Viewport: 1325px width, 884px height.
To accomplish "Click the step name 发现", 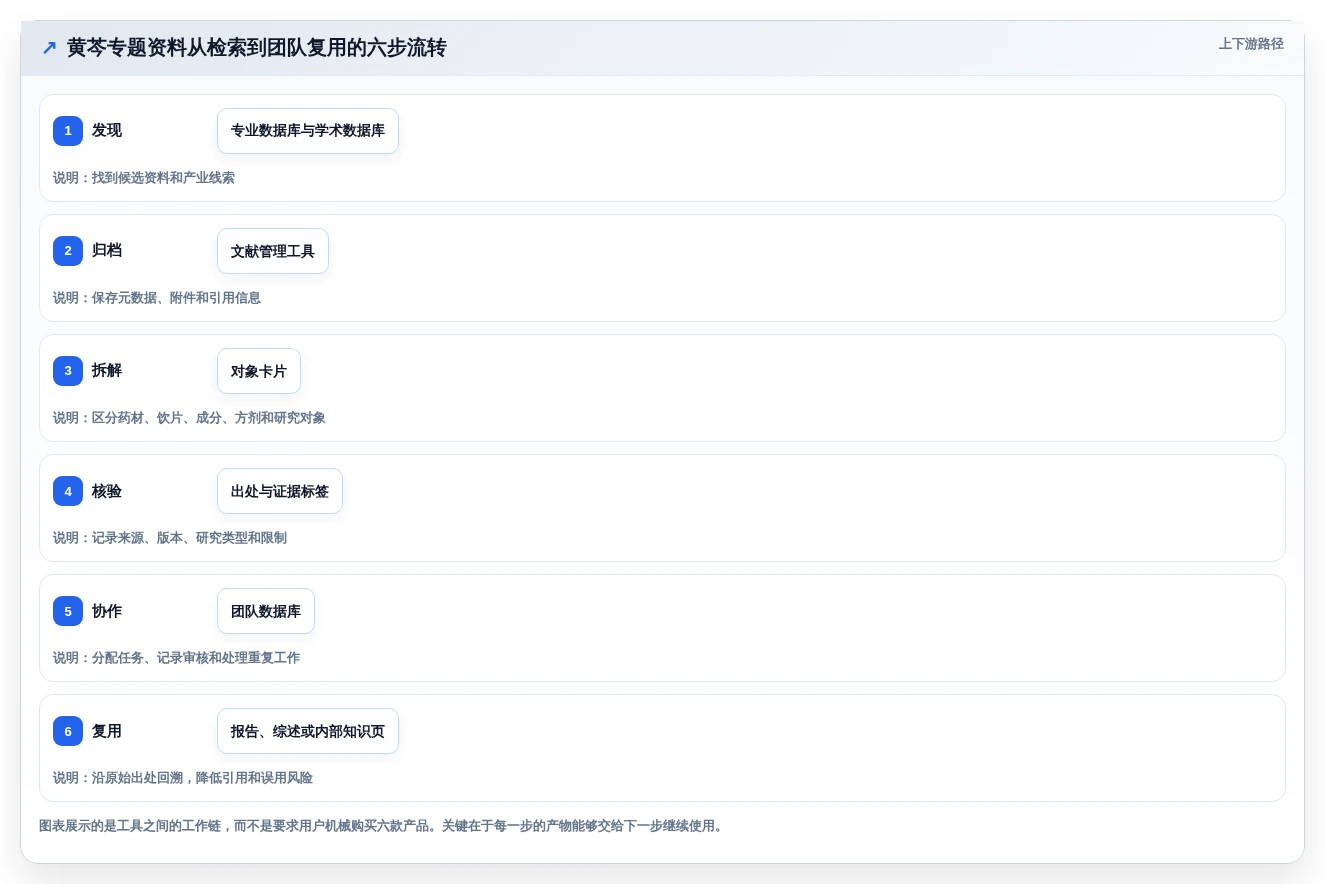I will pos(107,131).
